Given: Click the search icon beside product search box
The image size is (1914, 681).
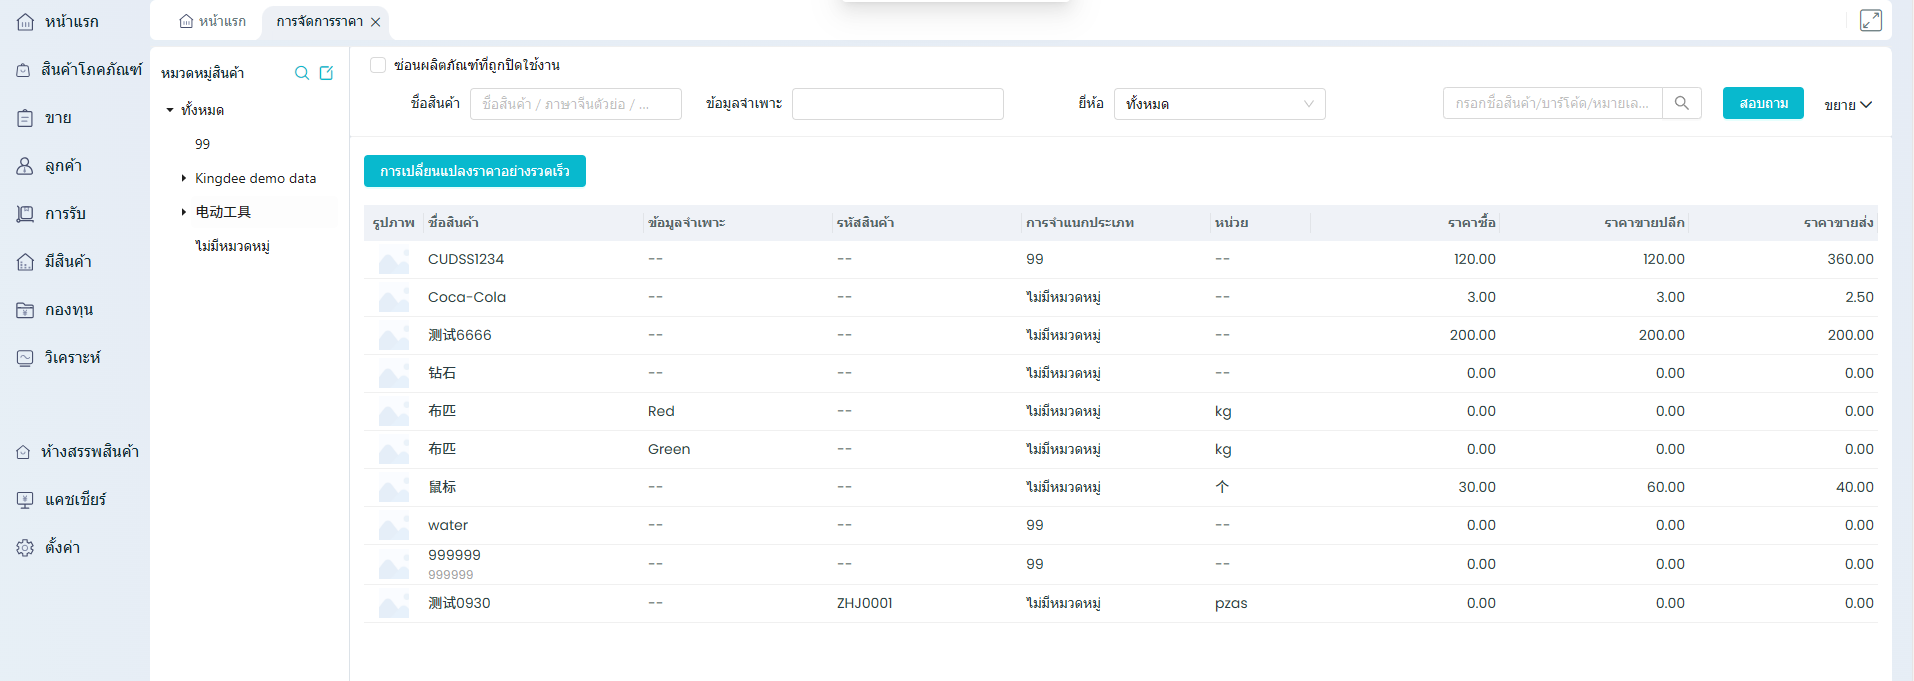Looking at the screenshot, I should coord(1682,103).
